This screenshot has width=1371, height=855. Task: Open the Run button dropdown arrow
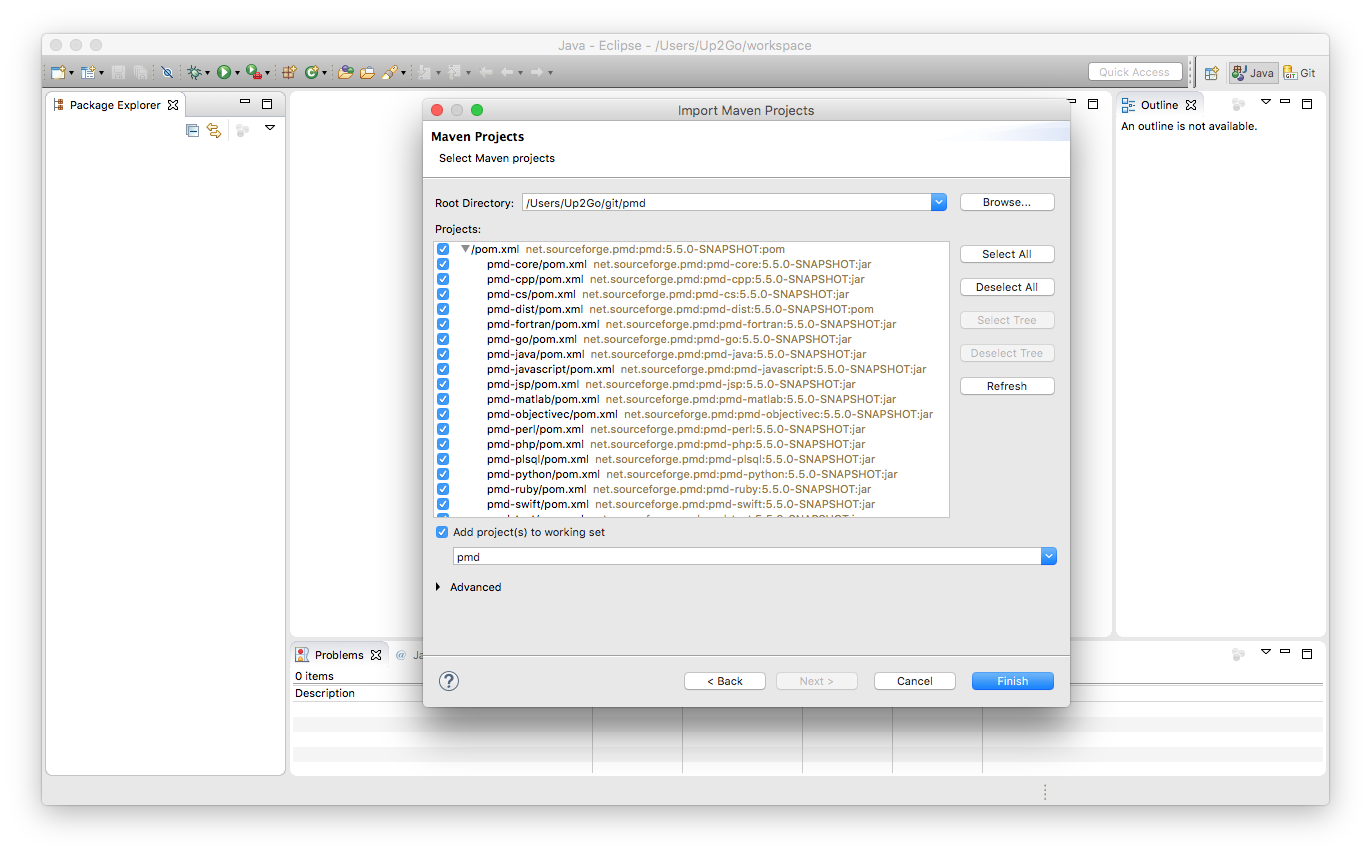(237, 73)
